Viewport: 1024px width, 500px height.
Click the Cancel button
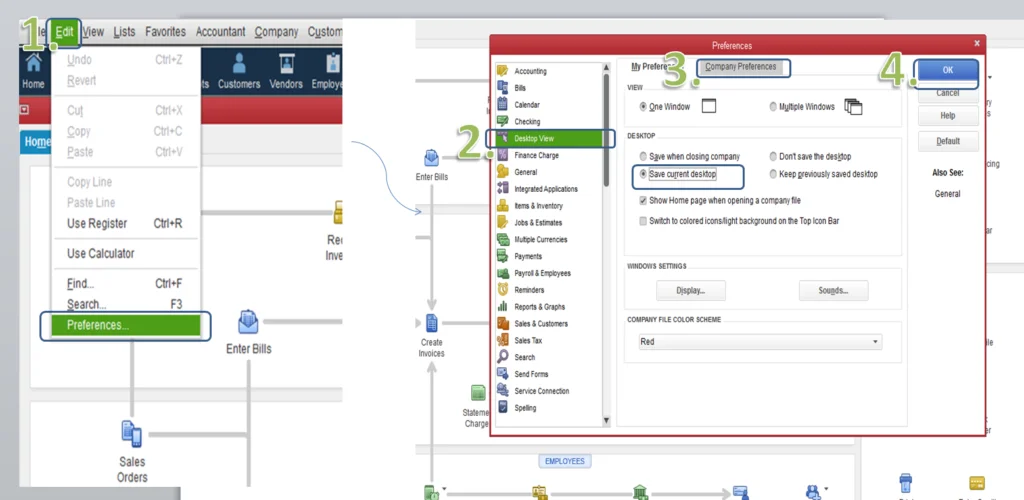(x=948, y=93)
